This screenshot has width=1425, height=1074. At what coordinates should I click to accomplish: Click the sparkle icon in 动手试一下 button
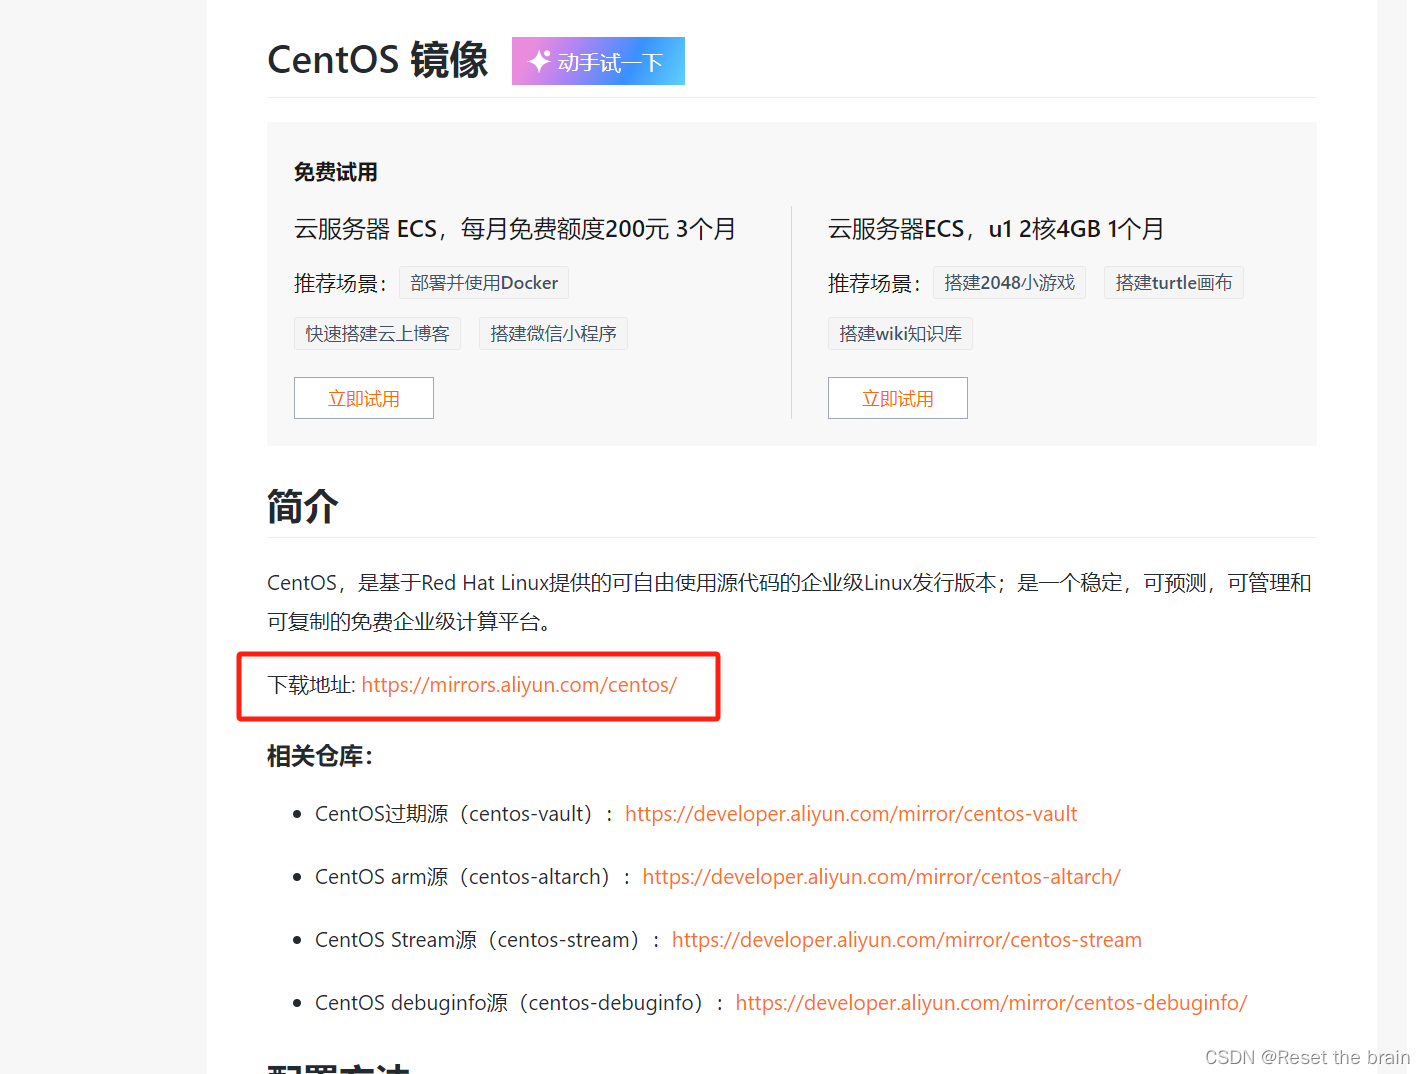[x=539, y=61]
